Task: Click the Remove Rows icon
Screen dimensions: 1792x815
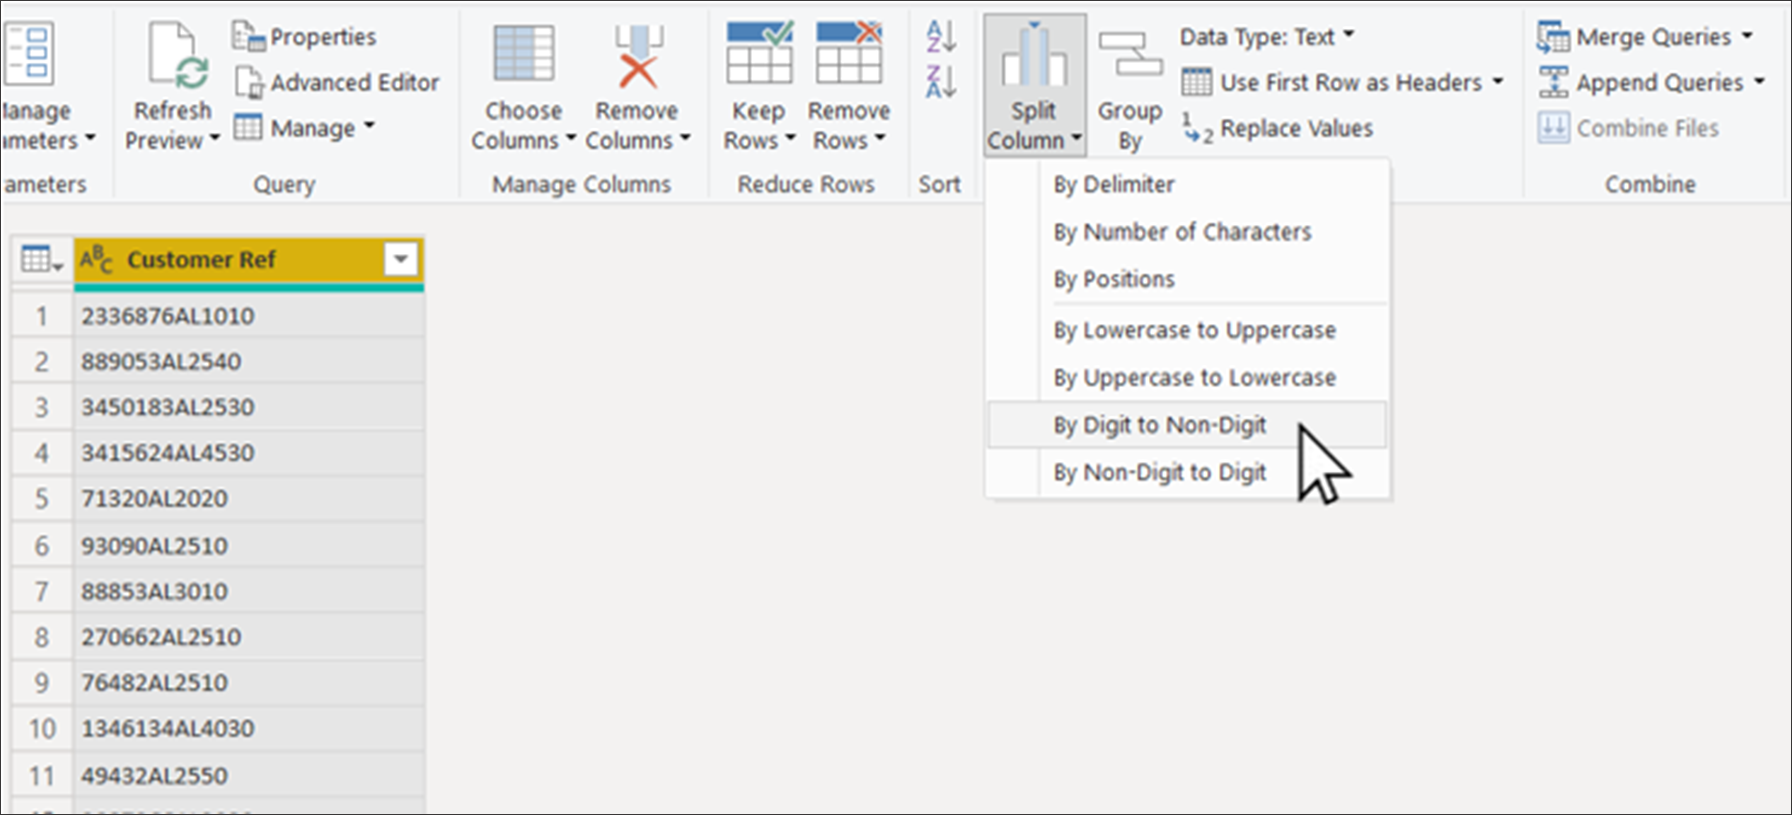Action: [x=848, y=55]
